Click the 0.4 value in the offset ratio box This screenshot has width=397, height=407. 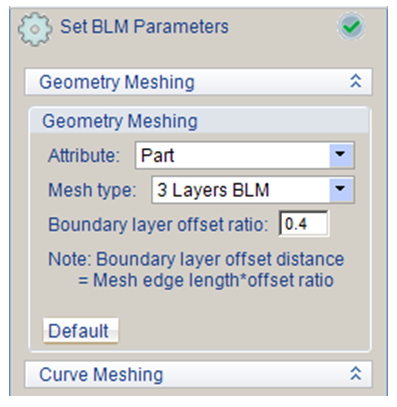point(296,224)
